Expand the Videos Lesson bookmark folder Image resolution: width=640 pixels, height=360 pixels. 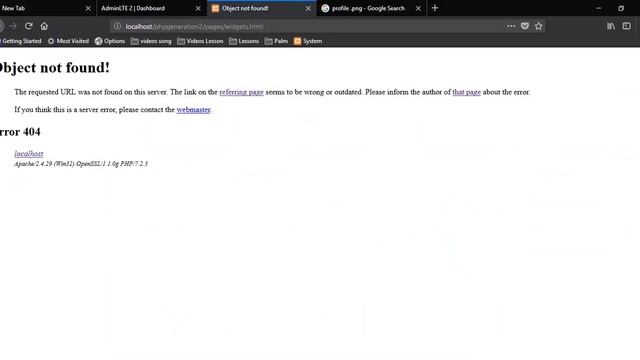(x=200, y=41)
